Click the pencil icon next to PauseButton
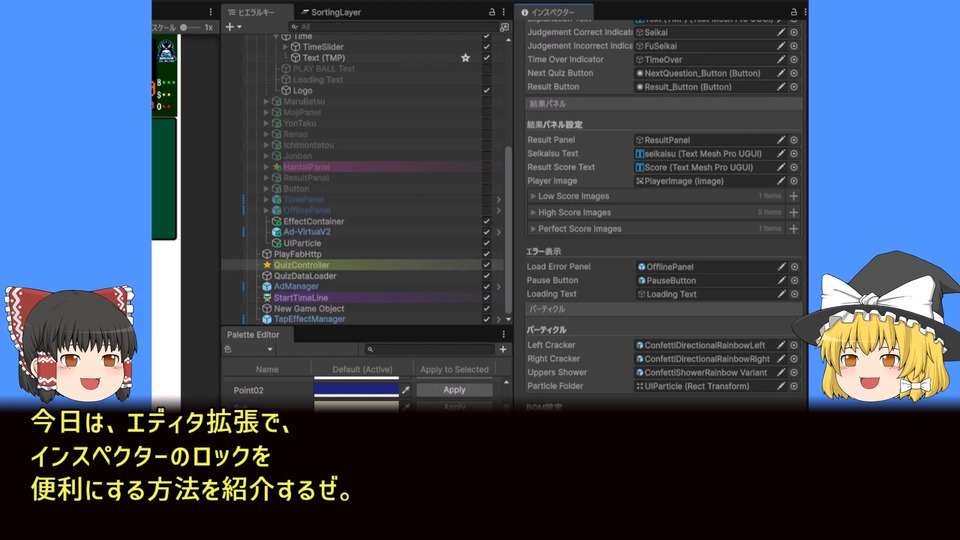Viewport: 960px width, 540px height. click(781, 280)
